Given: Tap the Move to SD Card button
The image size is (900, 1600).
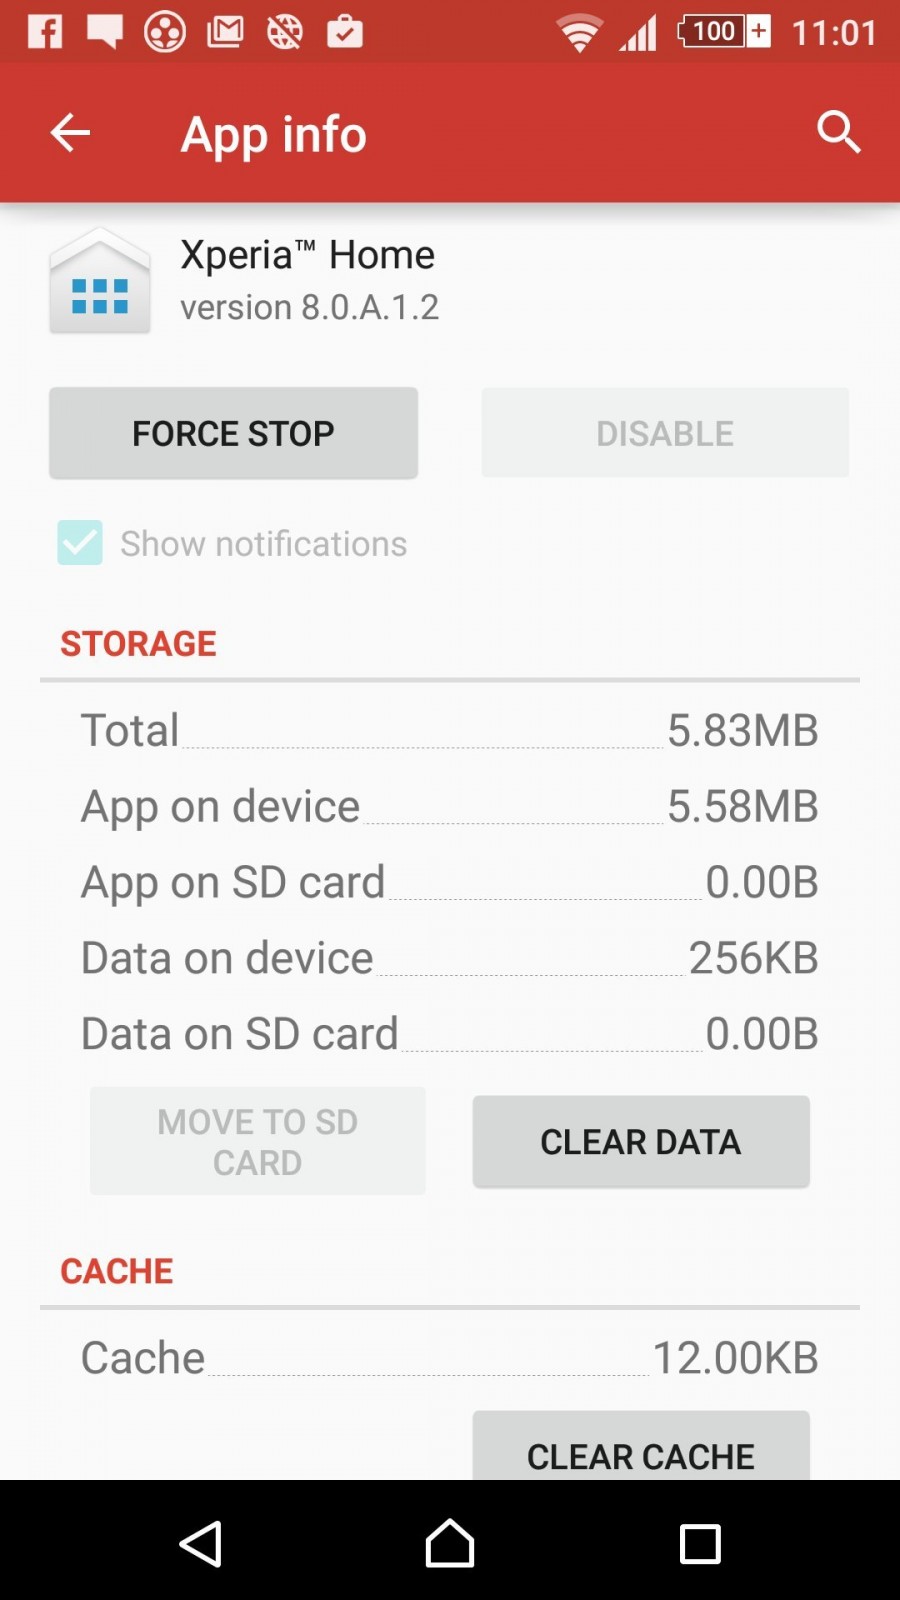Looking at the screenshot, I should 257,1140.
